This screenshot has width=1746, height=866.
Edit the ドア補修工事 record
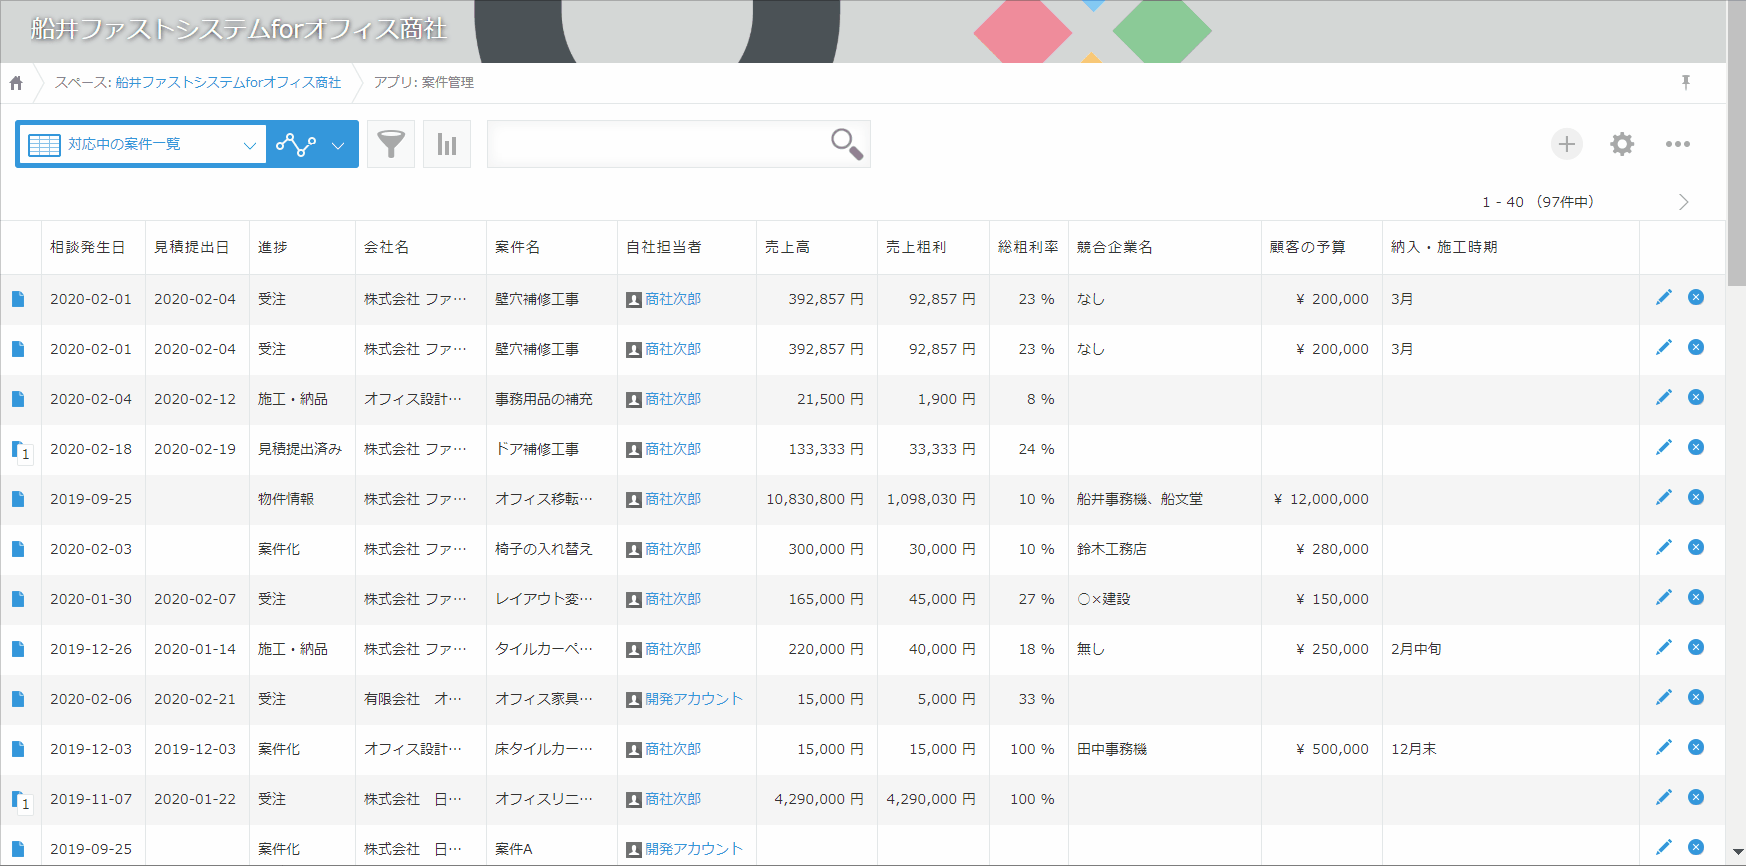tap(1664, 447)
